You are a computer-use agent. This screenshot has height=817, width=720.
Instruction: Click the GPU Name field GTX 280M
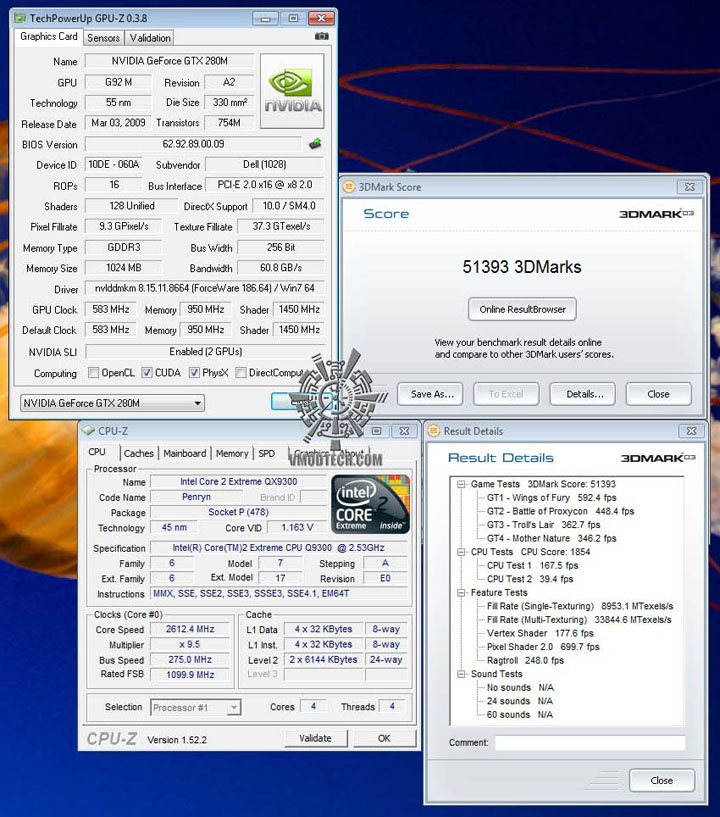[169, 61]
